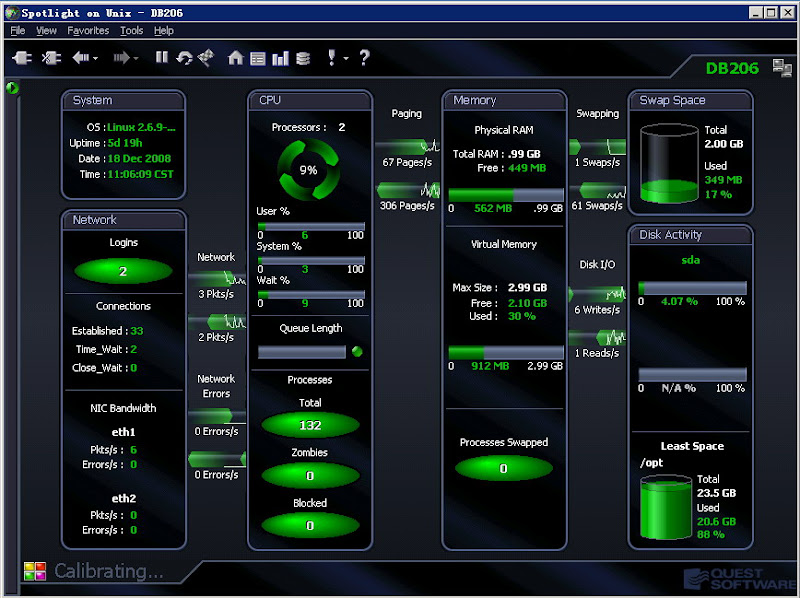Click the networked computers icon beside DB206

pos(782,68)
